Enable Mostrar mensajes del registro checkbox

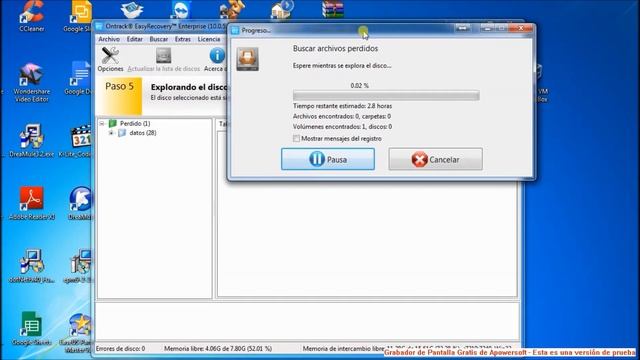tap(296, 139)
